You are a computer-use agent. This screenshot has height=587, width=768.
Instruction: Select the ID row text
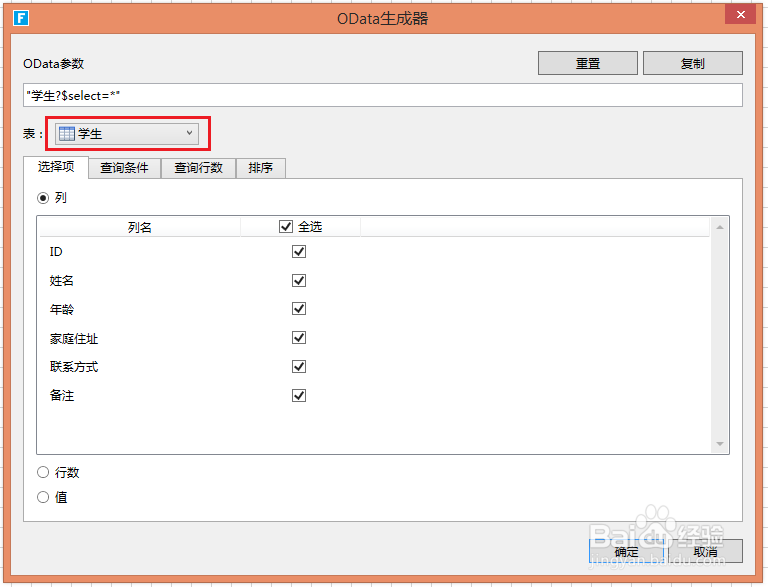point(56,252)
